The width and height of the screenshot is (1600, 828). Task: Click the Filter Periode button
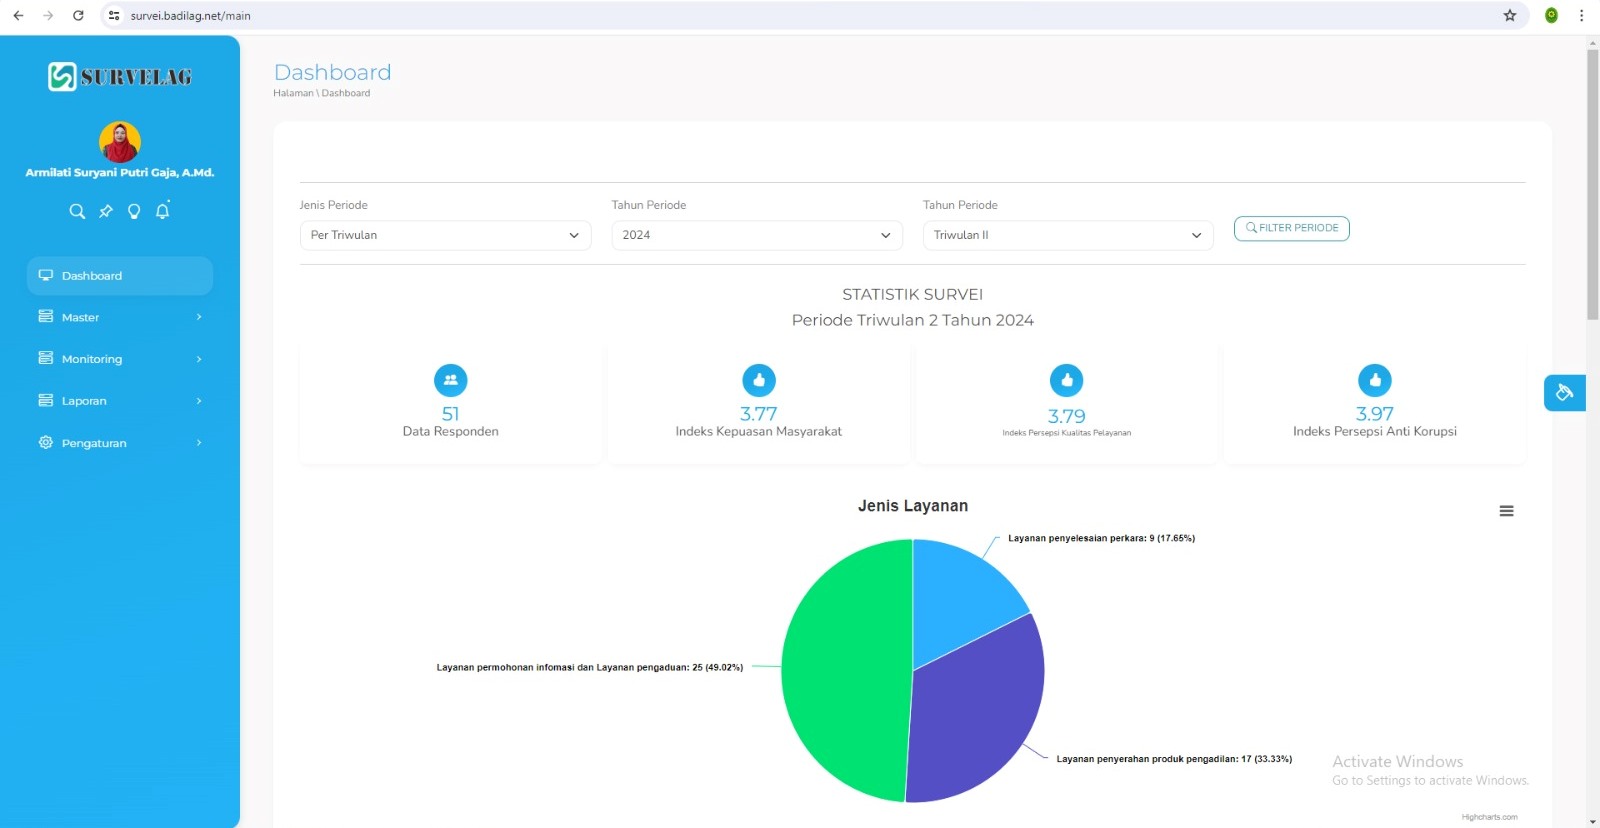click(1291, 228)
